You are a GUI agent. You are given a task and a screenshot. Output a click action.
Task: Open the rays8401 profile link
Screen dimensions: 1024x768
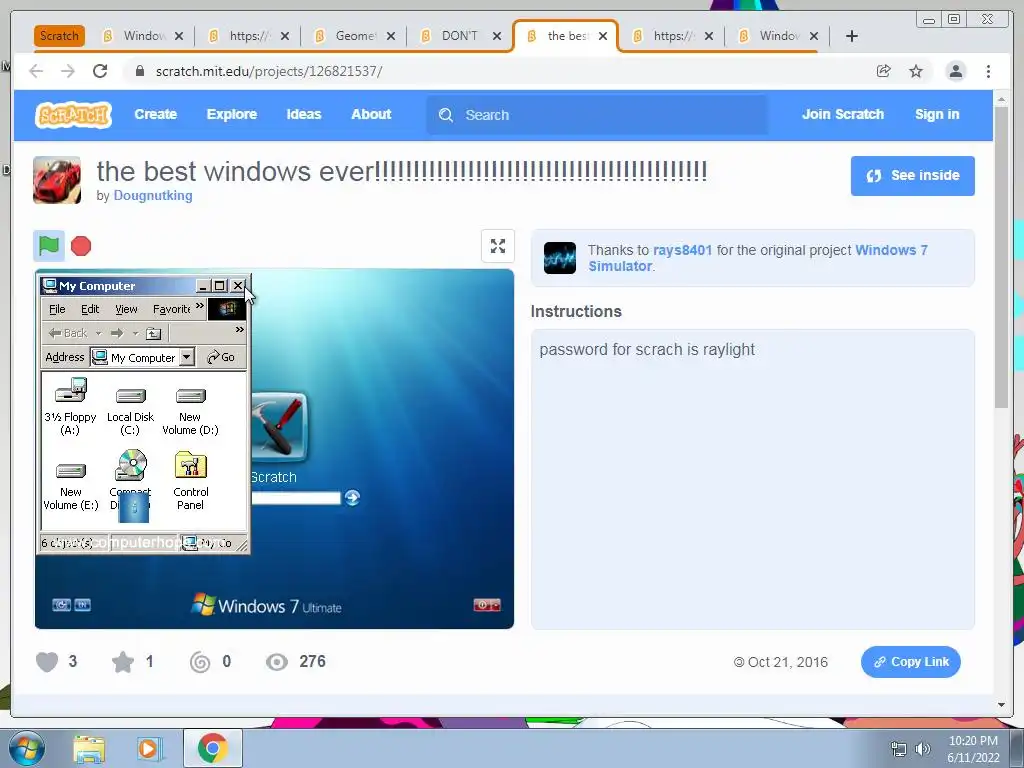pyautogui.click(x=682, y=250)
